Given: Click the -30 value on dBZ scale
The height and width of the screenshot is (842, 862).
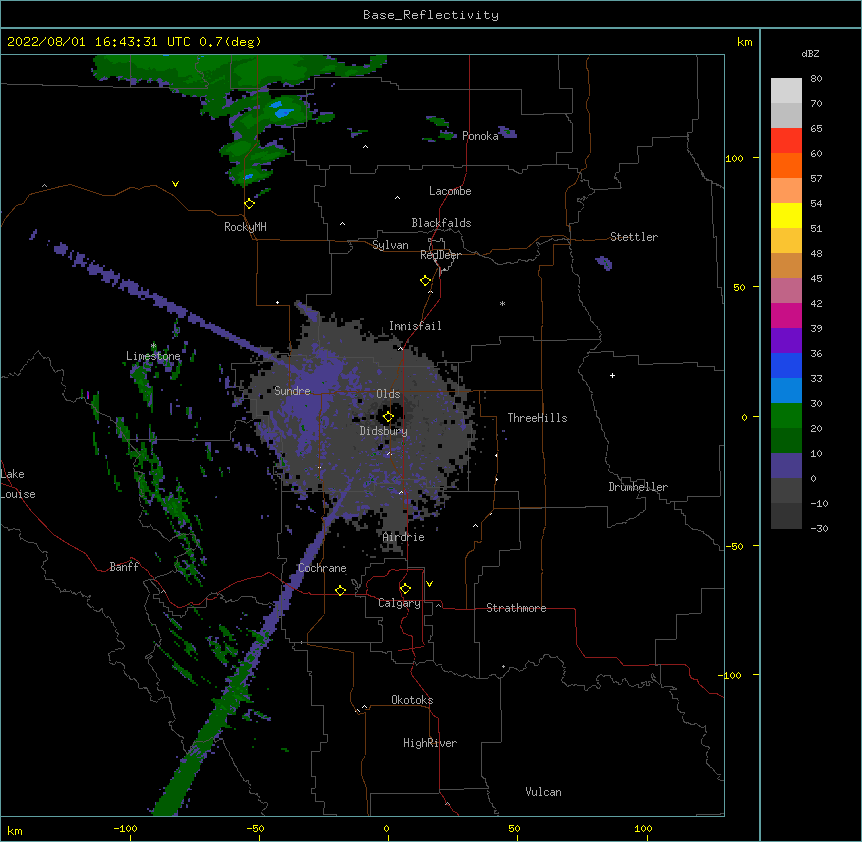Looking at the screenshot, I should coord(819,528).
